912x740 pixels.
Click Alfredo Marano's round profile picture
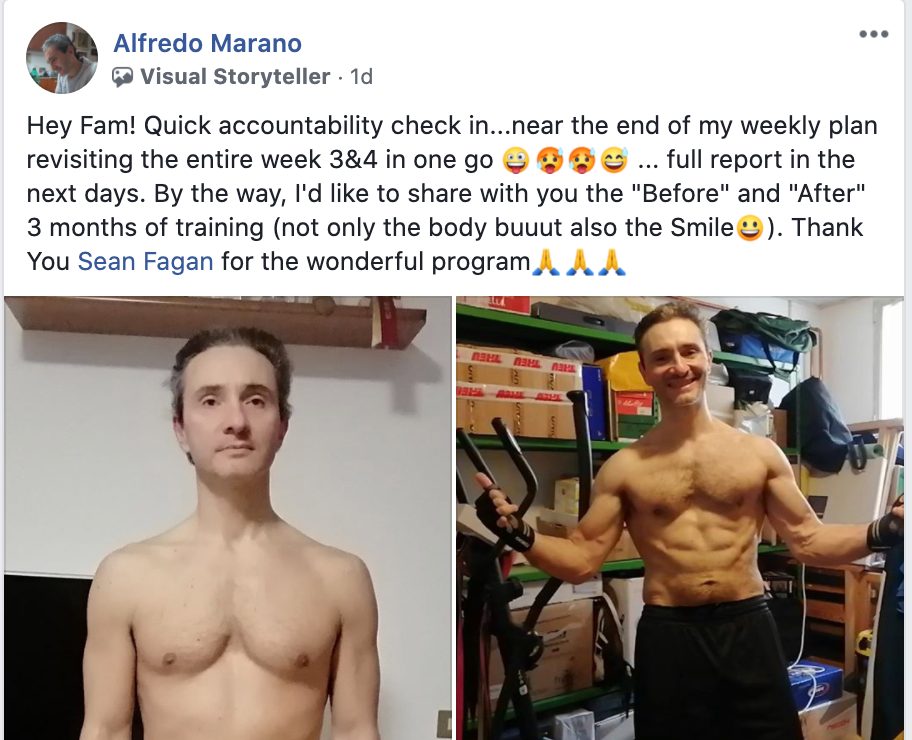pos(62,58)
